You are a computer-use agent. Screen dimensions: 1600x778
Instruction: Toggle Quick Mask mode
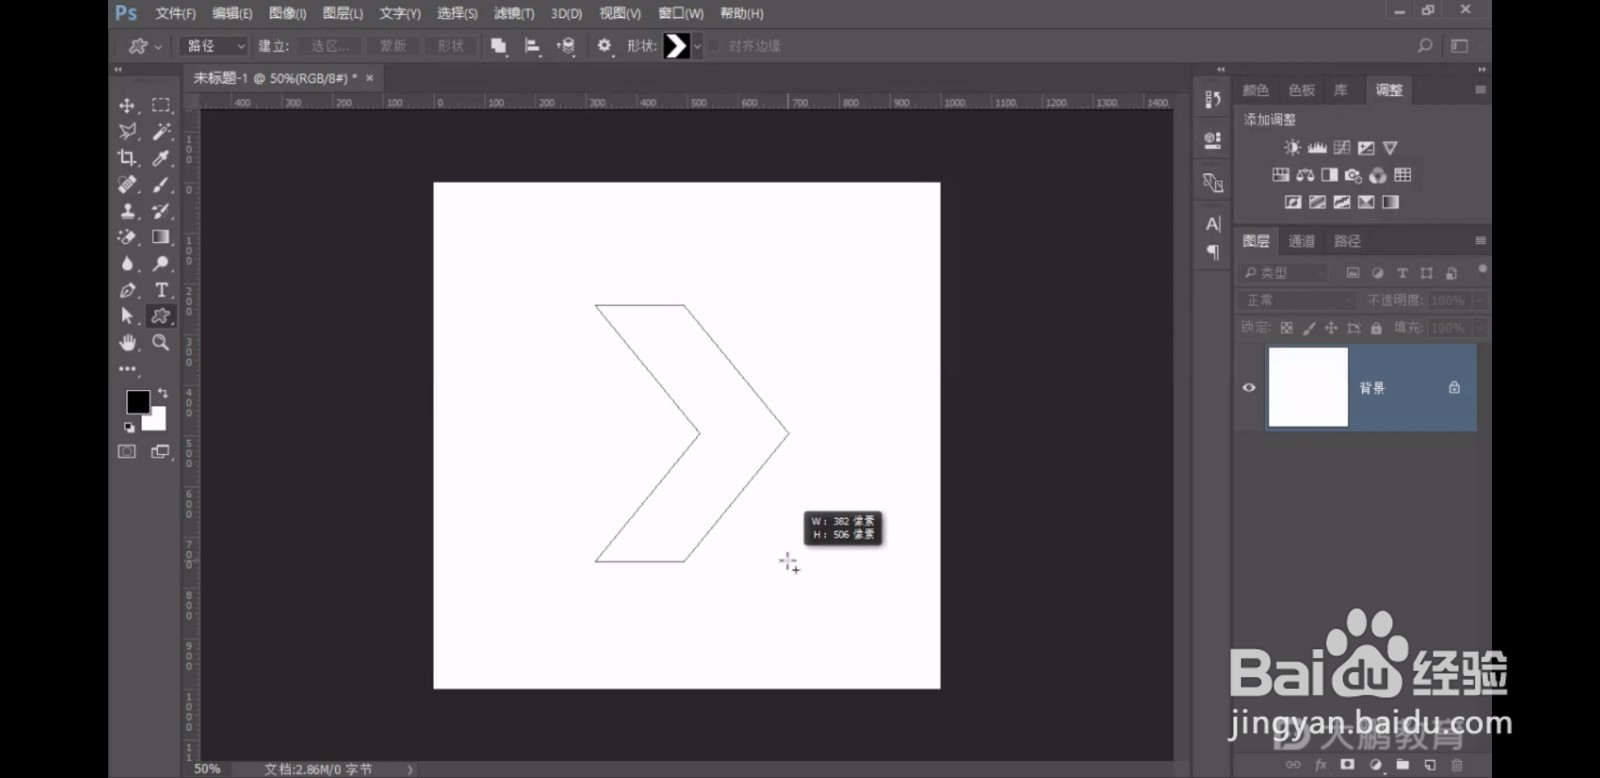coord(127,452)
